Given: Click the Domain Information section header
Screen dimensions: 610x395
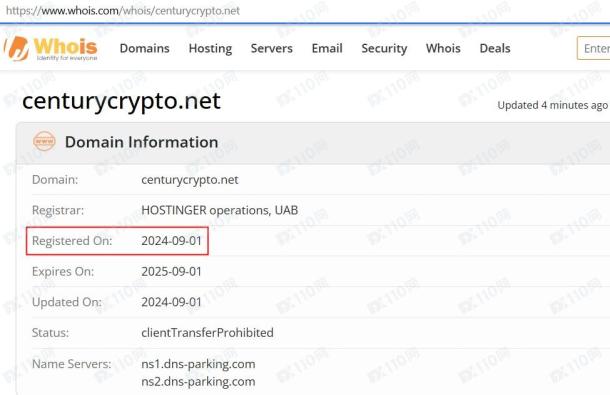Looking at the screenshot, I should point(141,142).
